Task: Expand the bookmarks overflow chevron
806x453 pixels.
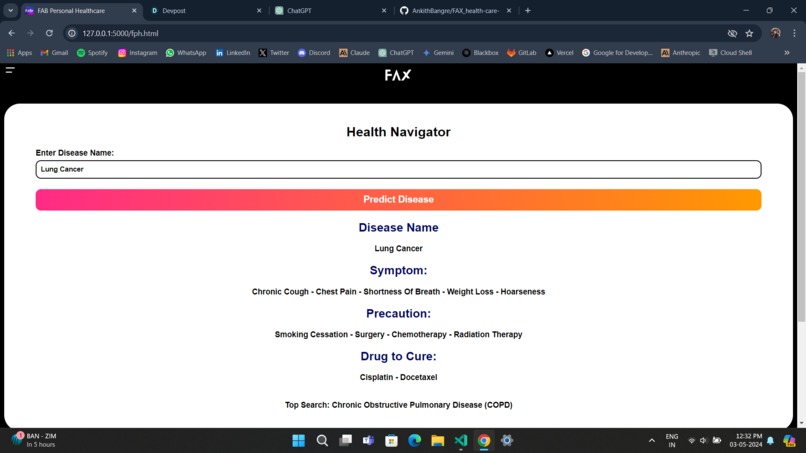Action: click(786, 52)
